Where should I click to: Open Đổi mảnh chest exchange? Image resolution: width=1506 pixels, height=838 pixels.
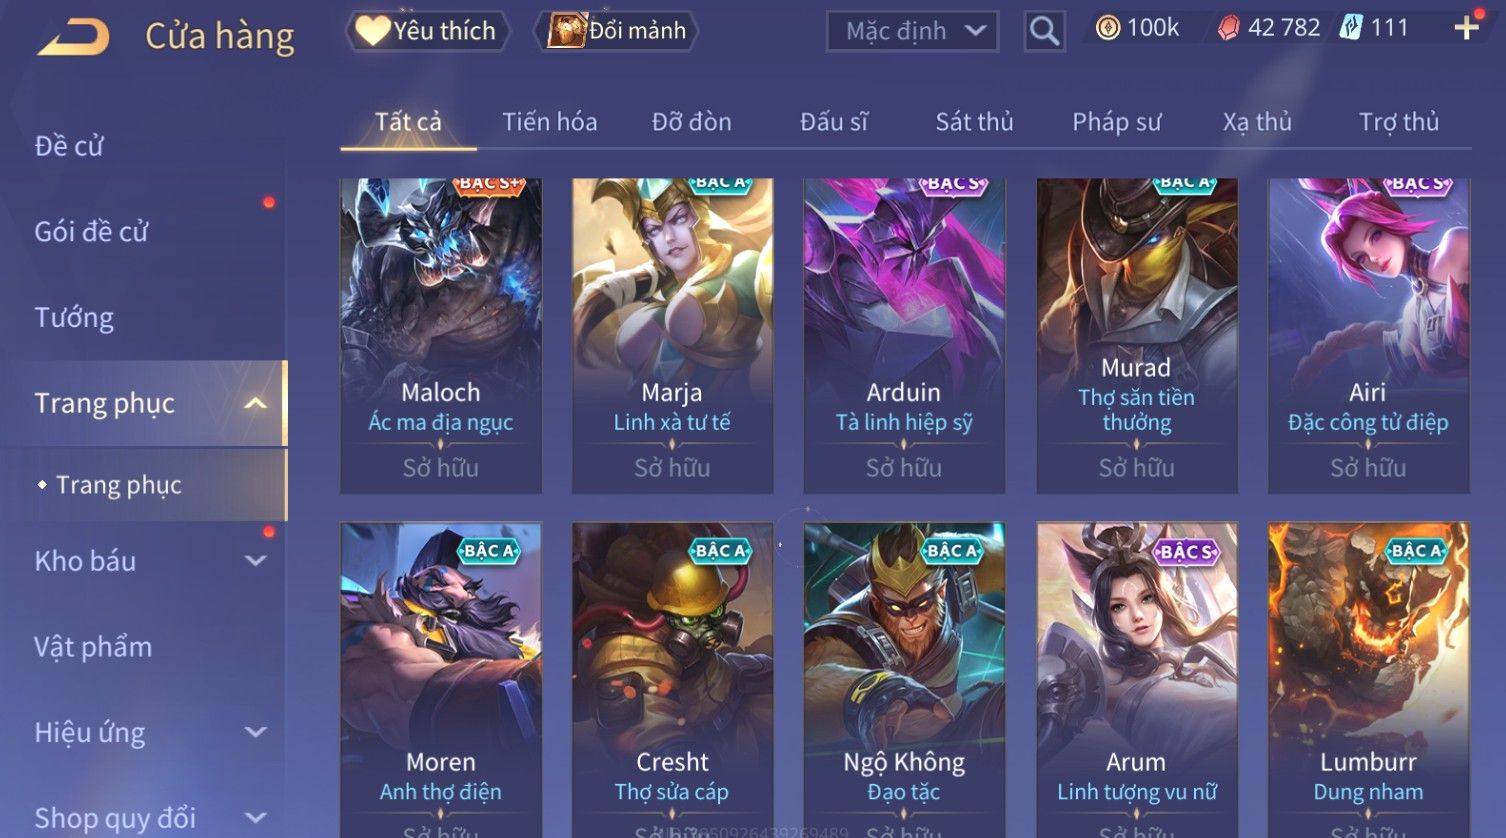(616, 31)
